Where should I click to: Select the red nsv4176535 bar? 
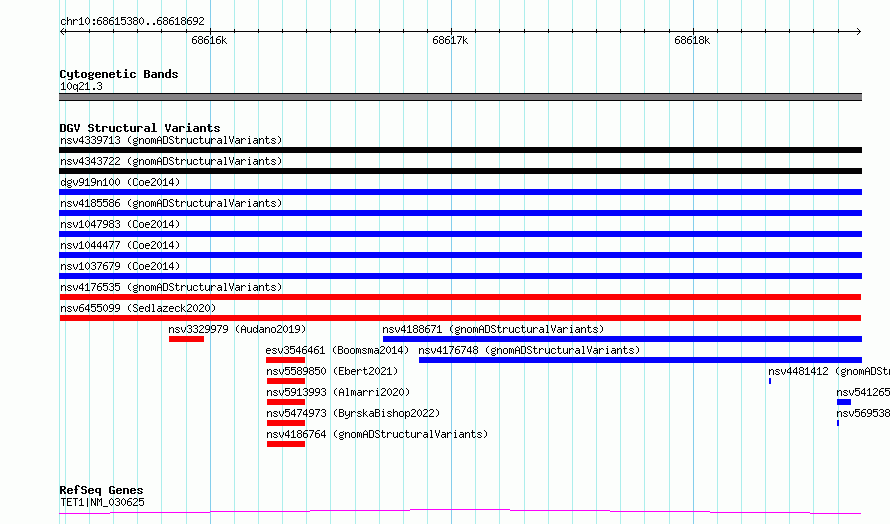[x=460, y=297]
